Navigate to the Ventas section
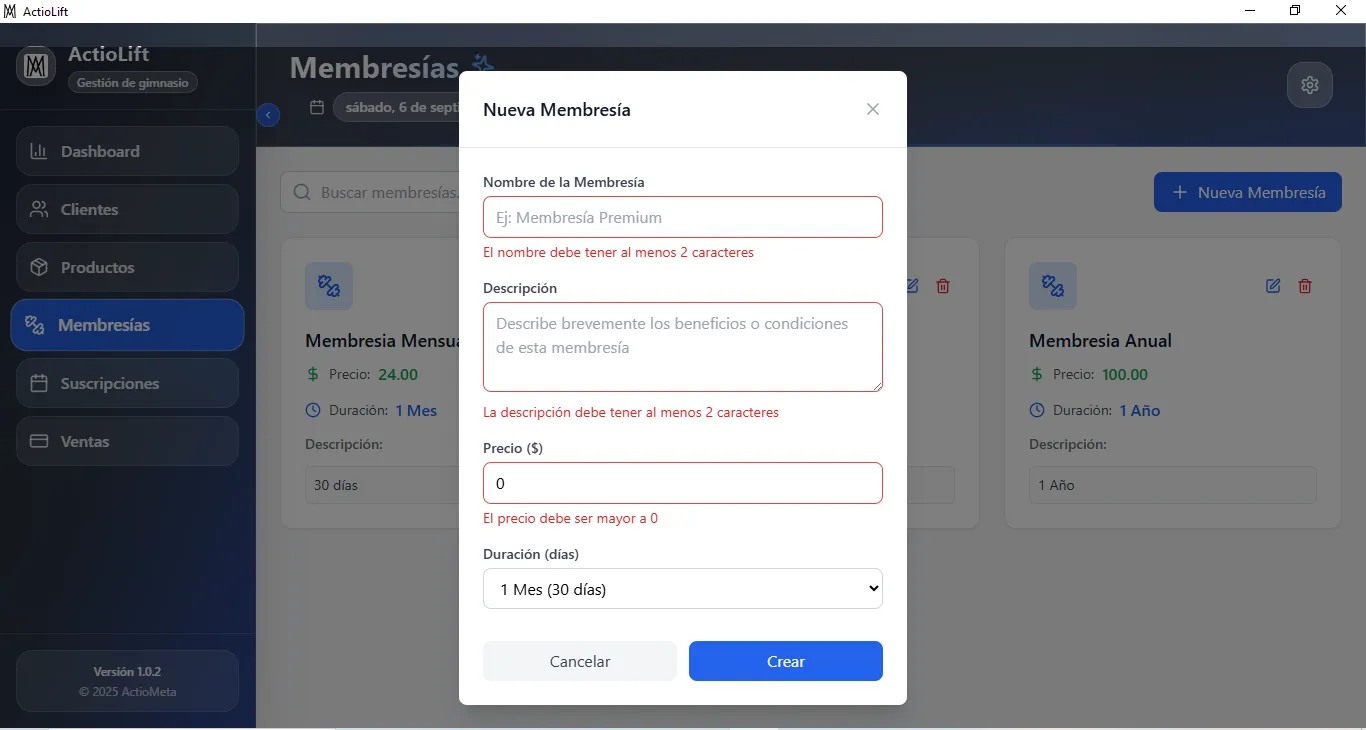Viewport: 1366px width, 730px height. pos(127,441)
